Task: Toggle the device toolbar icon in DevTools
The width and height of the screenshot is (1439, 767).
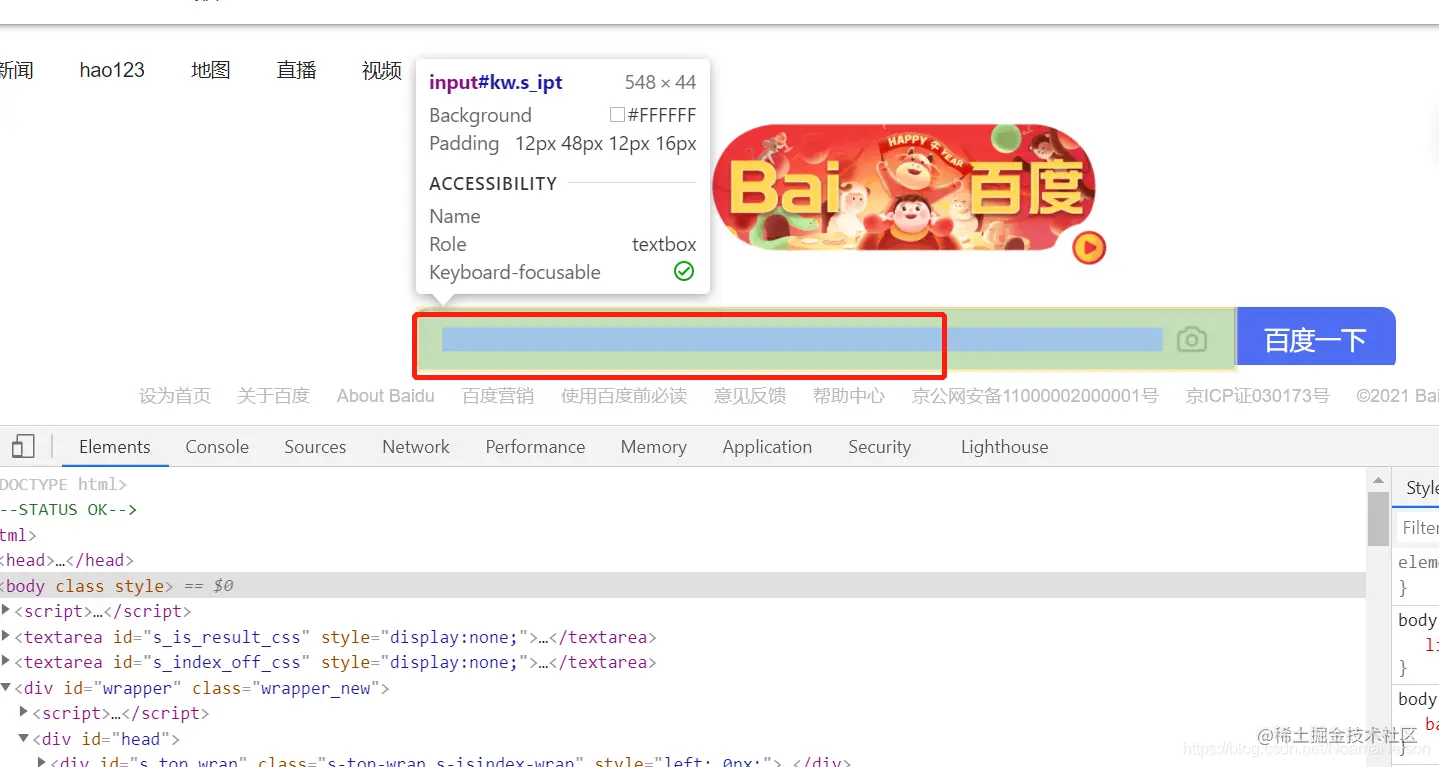Action: pyautogui.click(x=23, y=447)
